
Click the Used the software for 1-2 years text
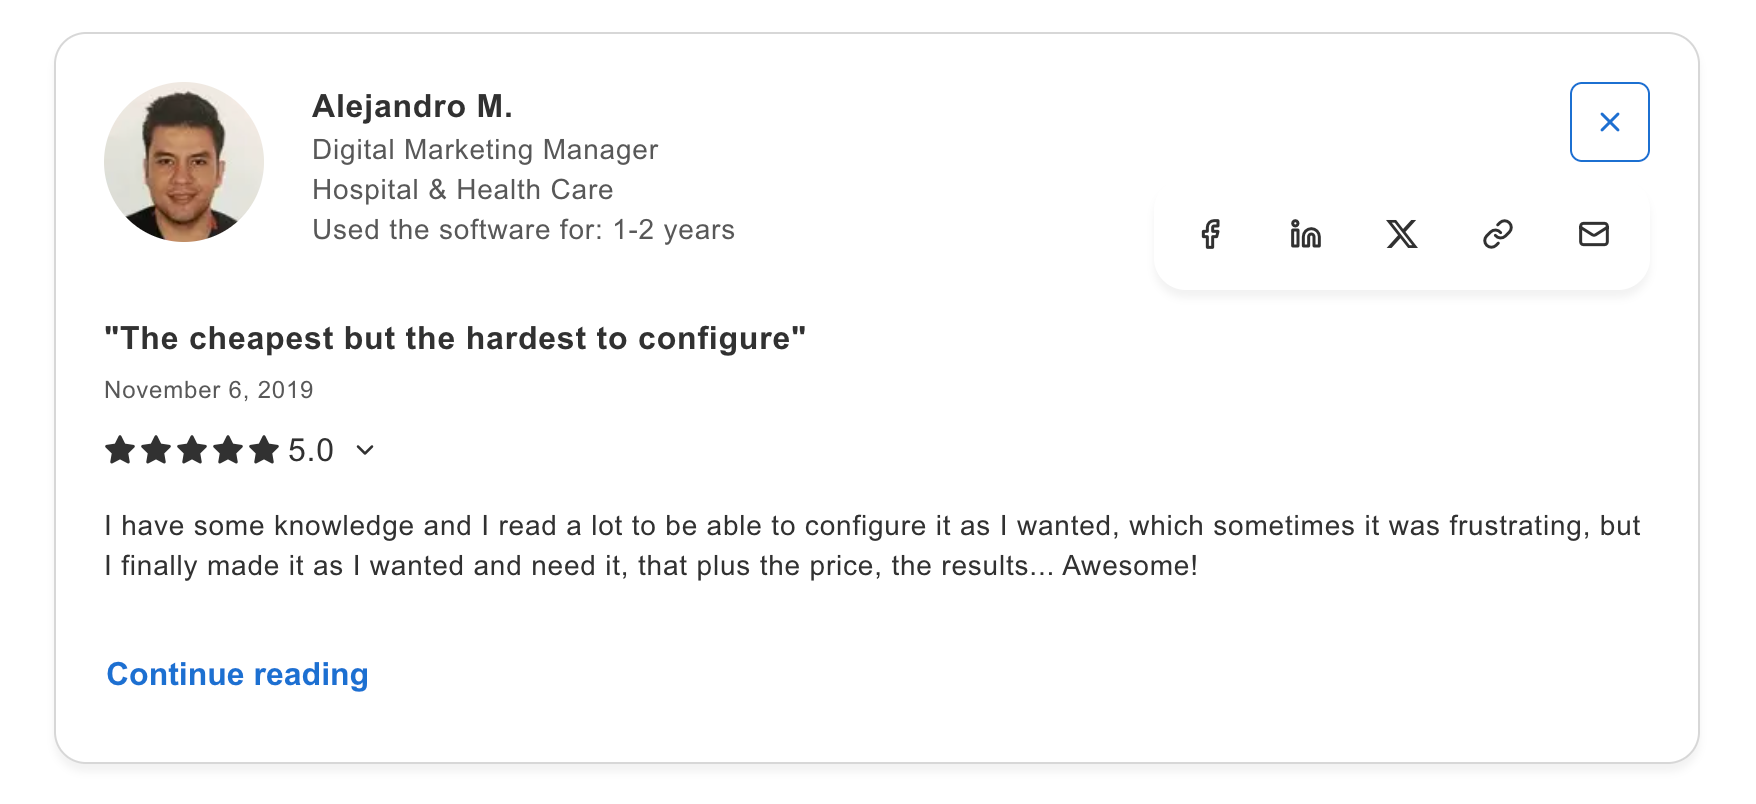(x=524, y=229)
